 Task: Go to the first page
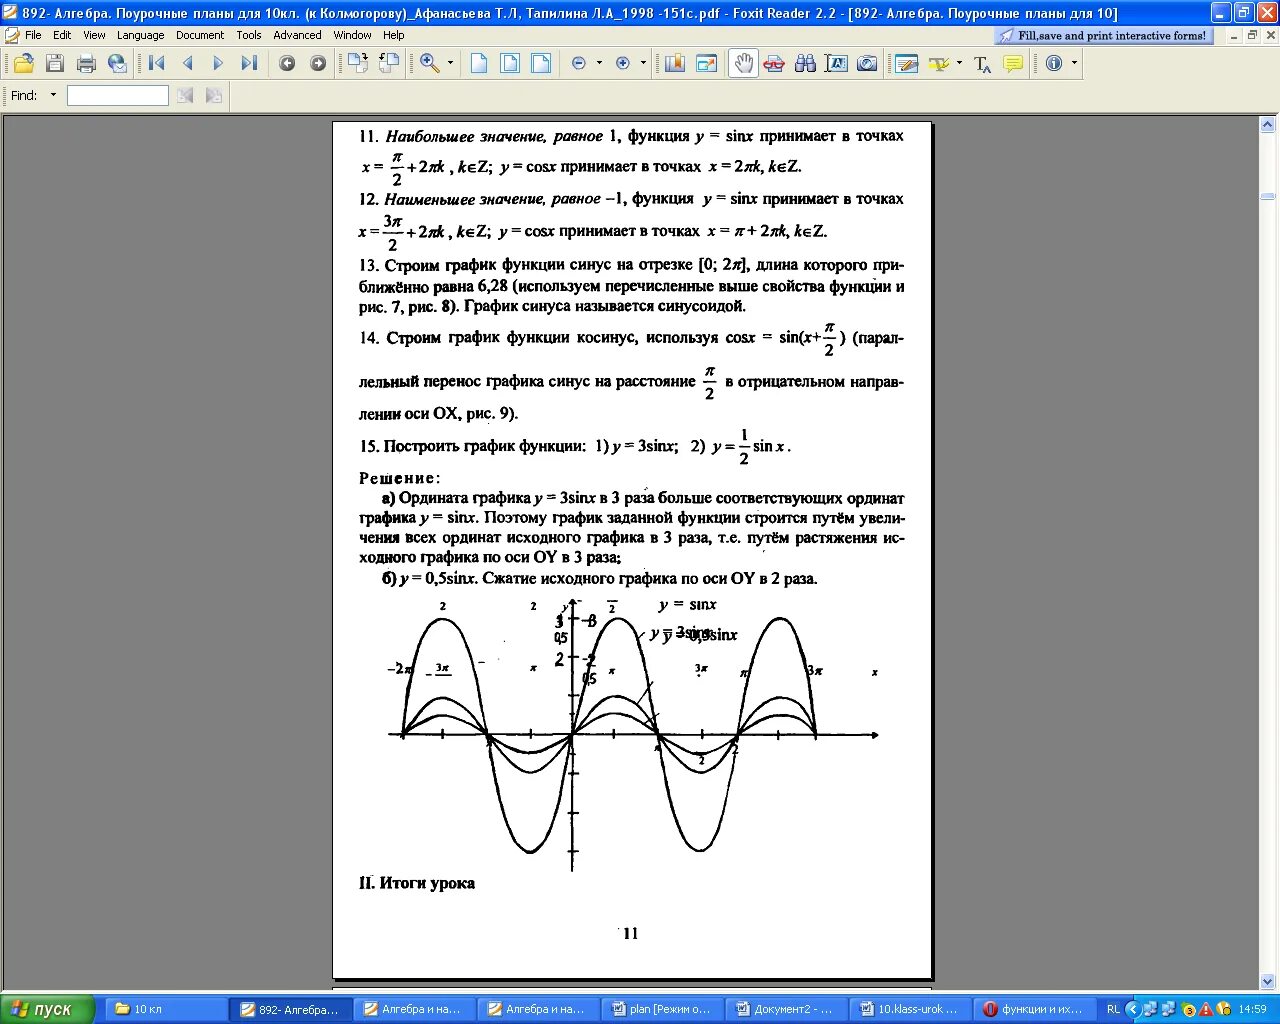(156, 63)
